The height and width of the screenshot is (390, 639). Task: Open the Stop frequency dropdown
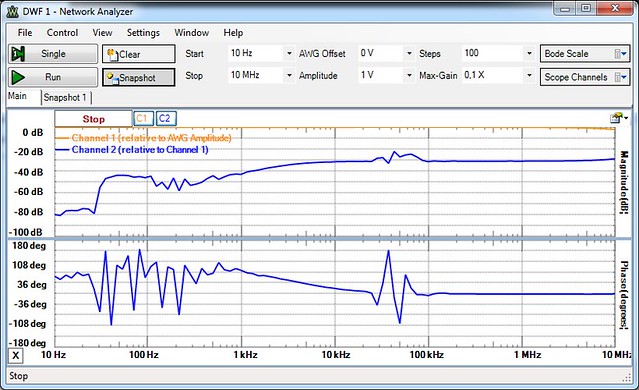pyautogui.click(x=289, y=75)
